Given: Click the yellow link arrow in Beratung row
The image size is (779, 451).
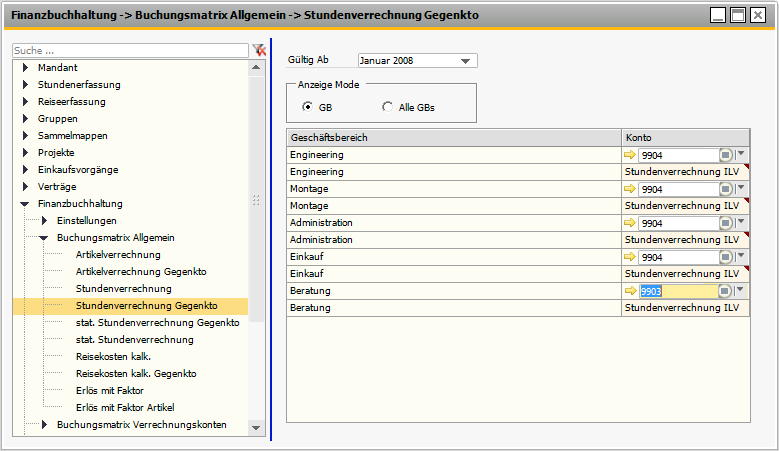Looking at the screenshot, I should (x=630, y=291).
